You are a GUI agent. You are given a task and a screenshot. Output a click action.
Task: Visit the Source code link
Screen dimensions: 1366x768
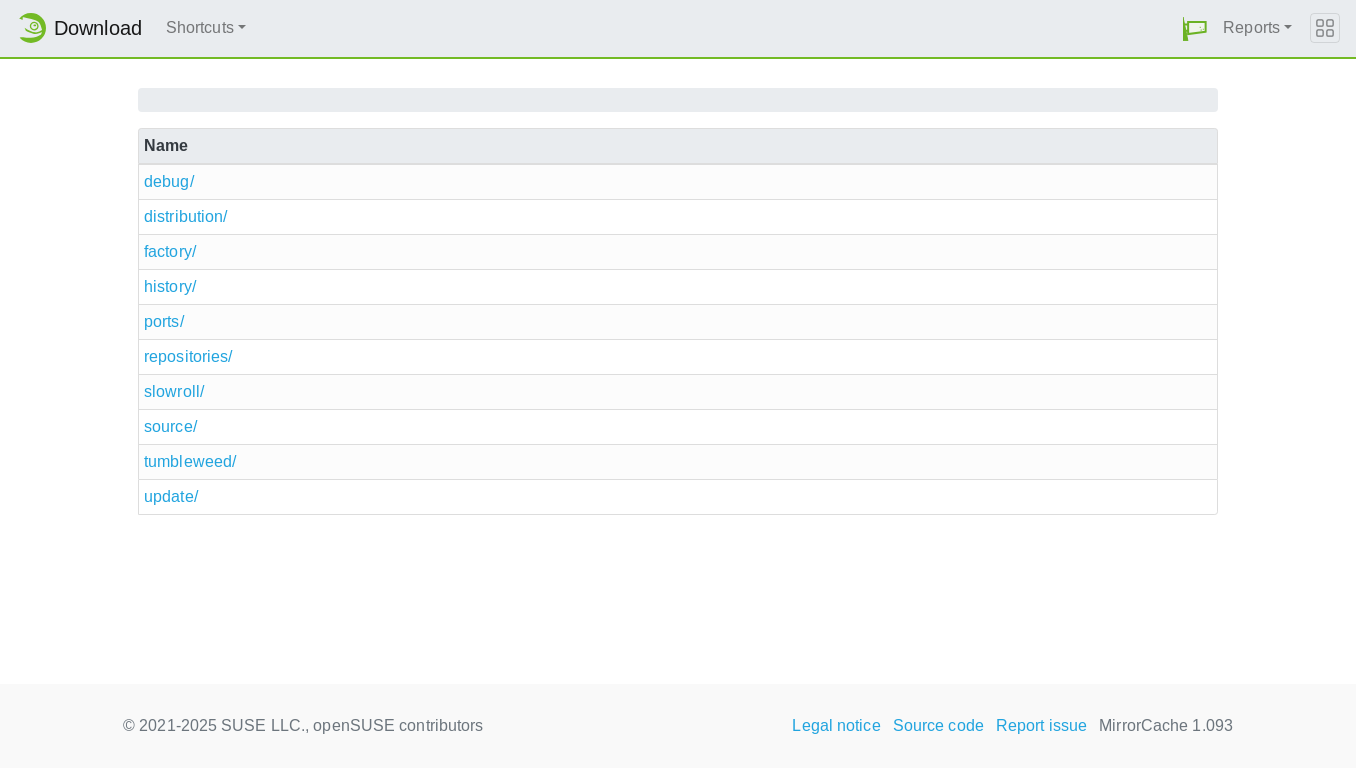938,726
